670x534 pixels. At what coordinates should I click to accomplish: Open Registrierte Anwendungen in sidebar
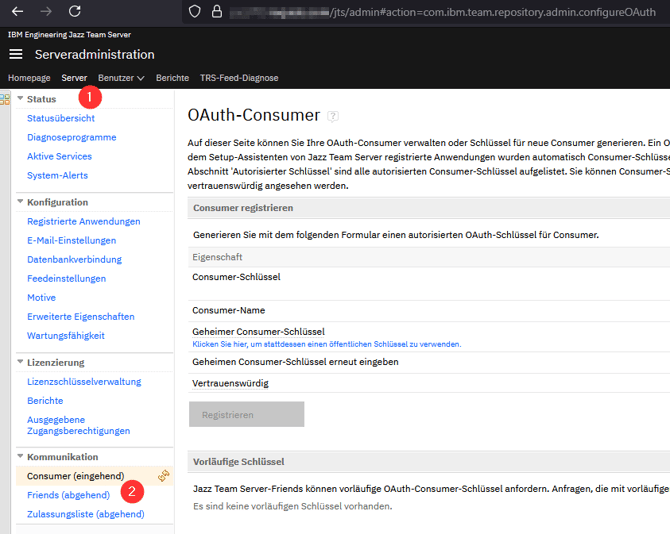[83, 221]
